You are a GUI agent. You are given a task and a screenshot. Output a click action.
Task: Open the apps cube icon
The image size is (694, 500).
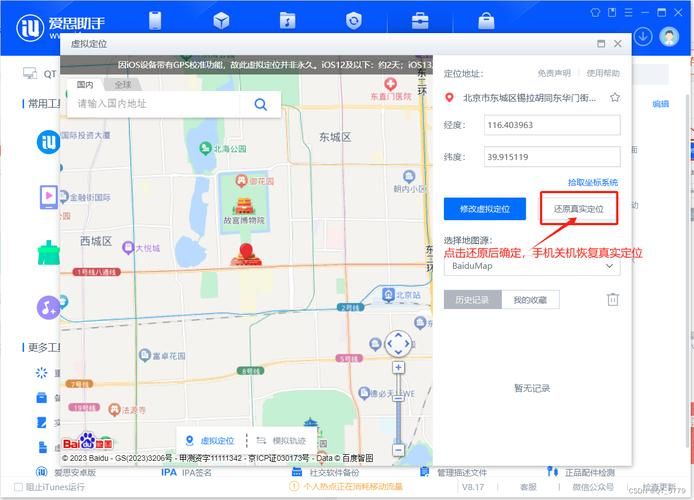pos(221,20)
